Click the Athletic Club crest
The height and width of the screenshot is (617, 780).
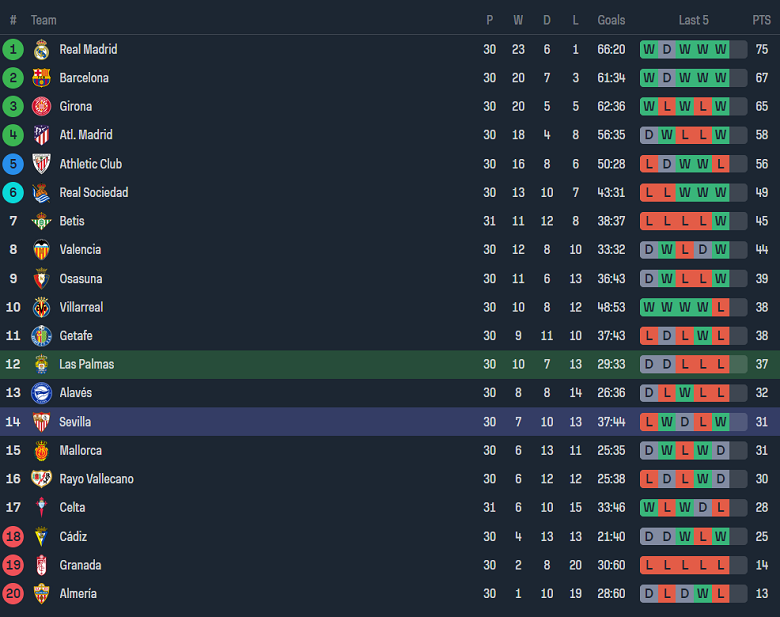coord(41,164)
